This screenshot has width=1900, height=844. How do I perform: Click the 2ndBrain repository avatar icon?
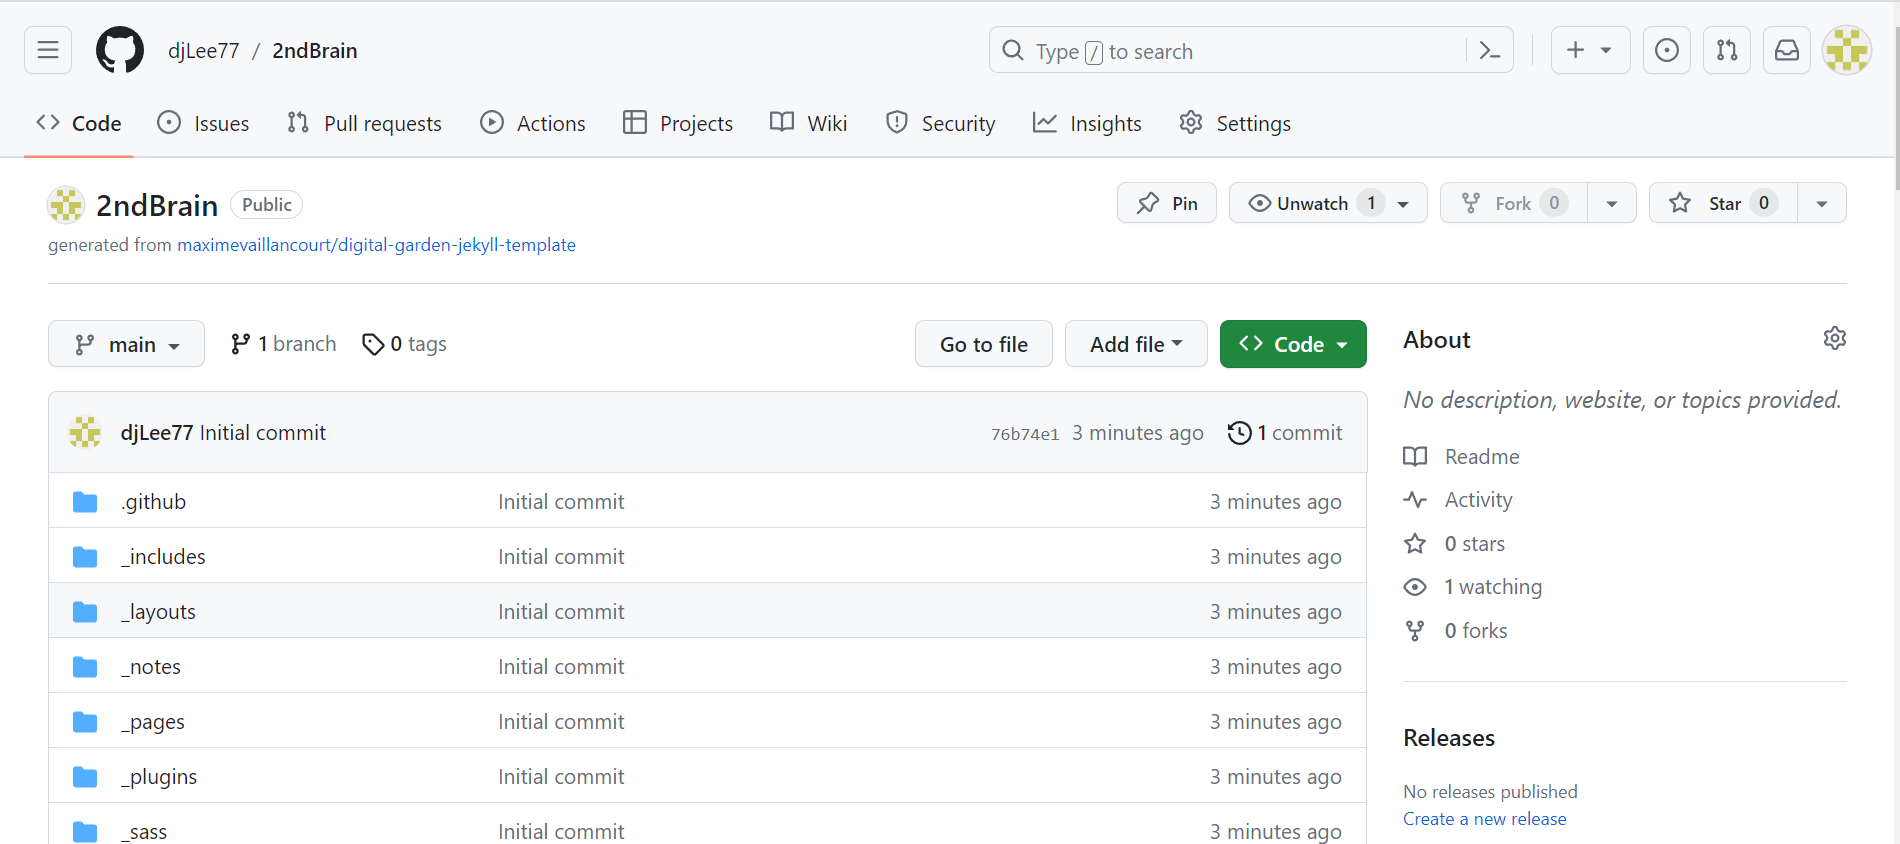pos(66,205)
